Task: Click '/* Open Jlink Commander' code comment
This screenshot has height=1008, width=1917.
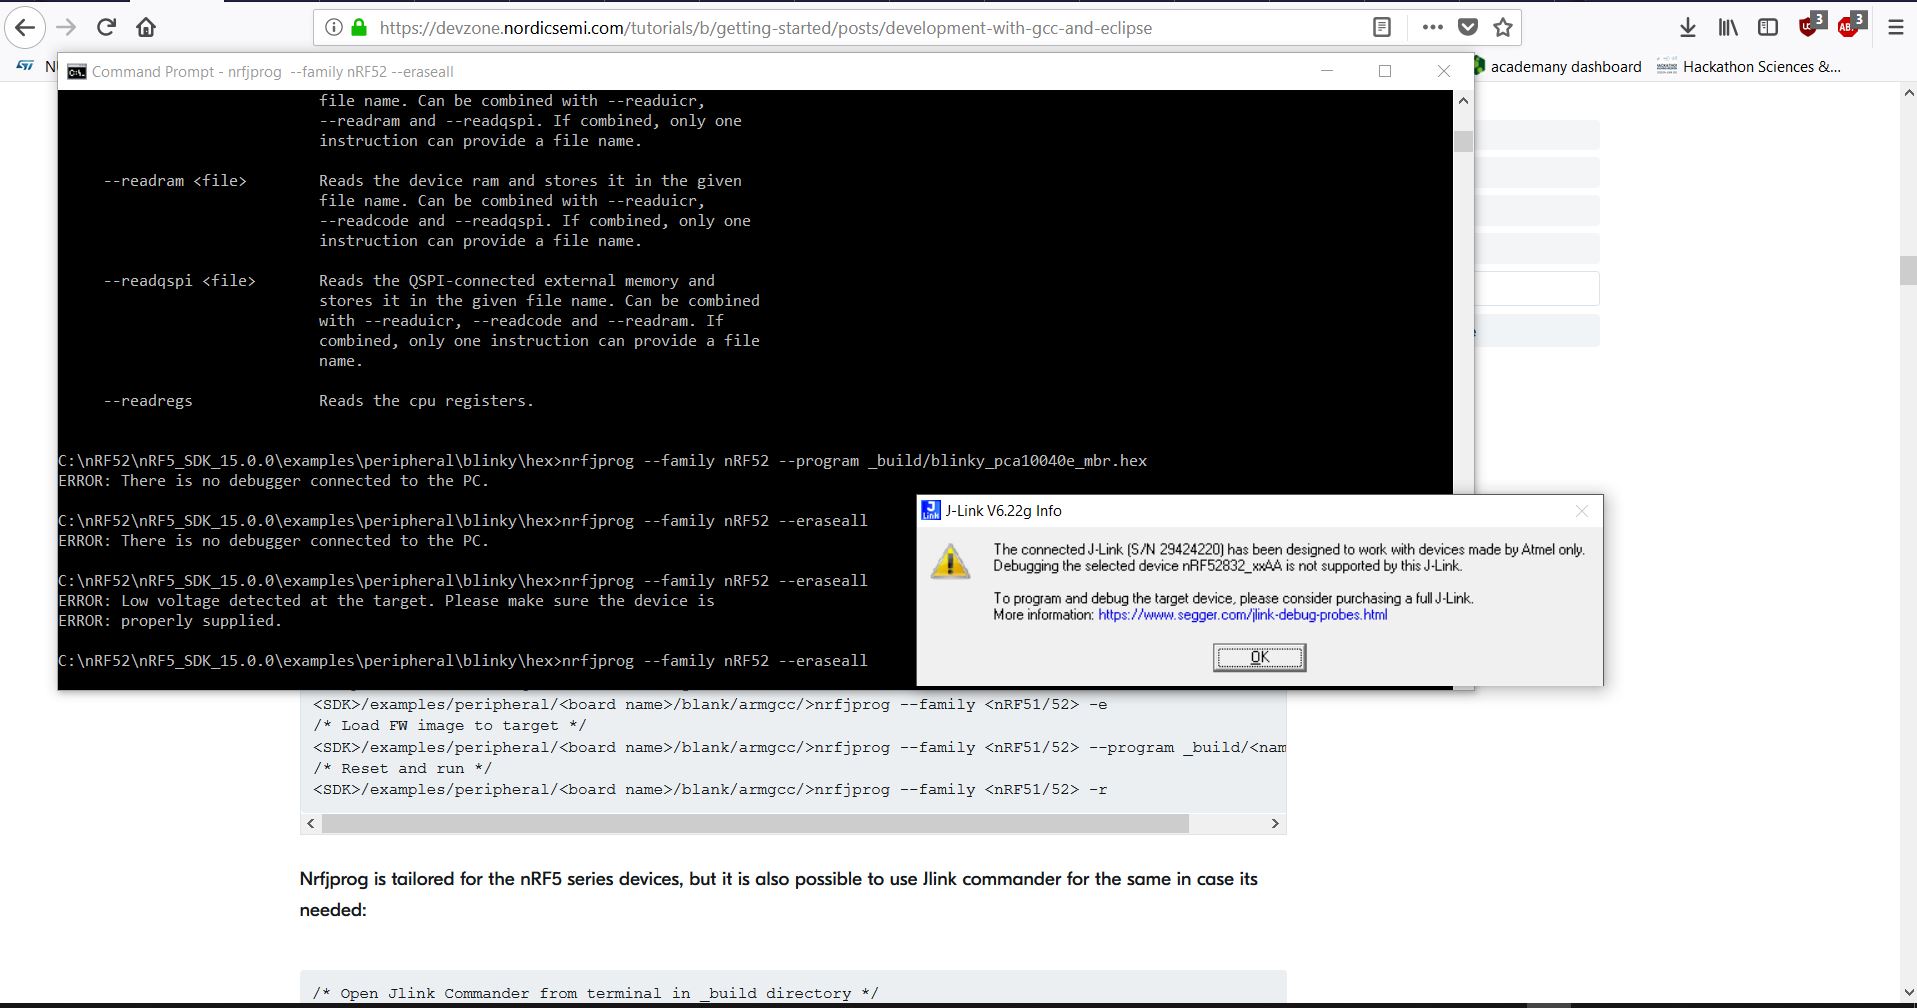Action: (x=596, y=993)
